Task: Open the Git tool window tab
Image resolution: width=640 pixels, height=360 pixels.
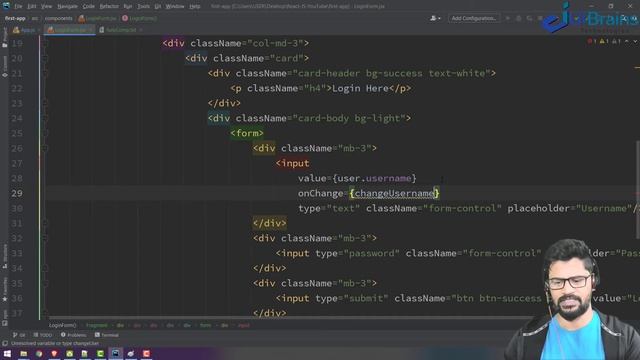Action: click(x=19, y=335)
